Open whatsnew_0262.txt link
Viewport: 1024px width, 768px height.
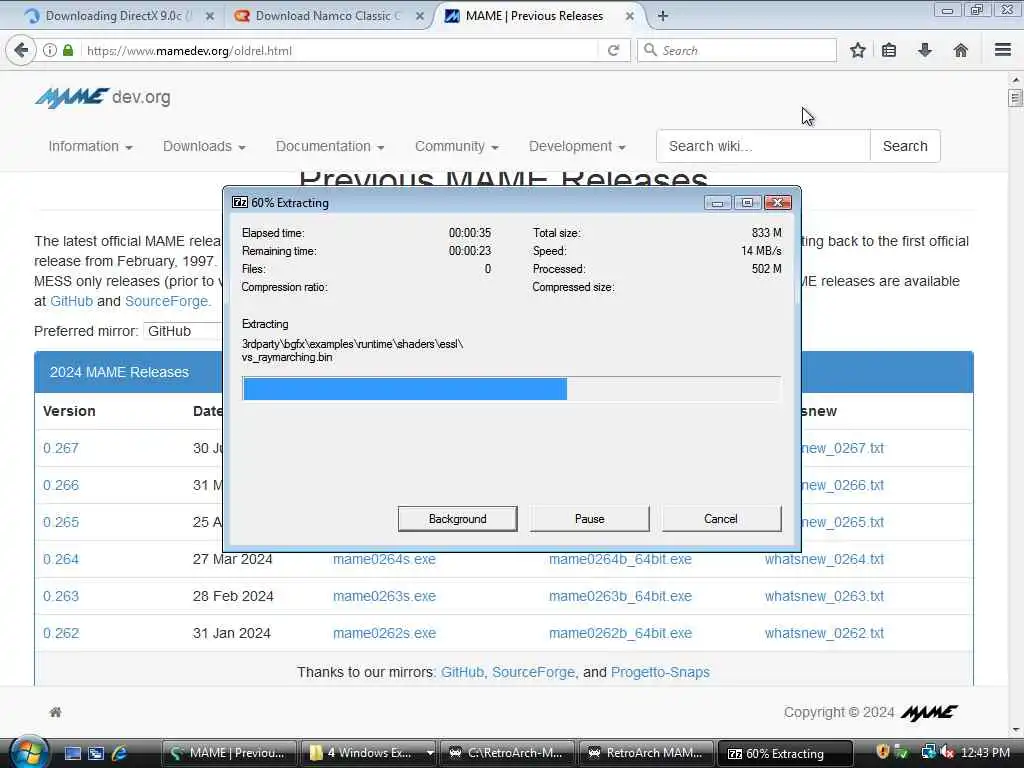[824, 633]
